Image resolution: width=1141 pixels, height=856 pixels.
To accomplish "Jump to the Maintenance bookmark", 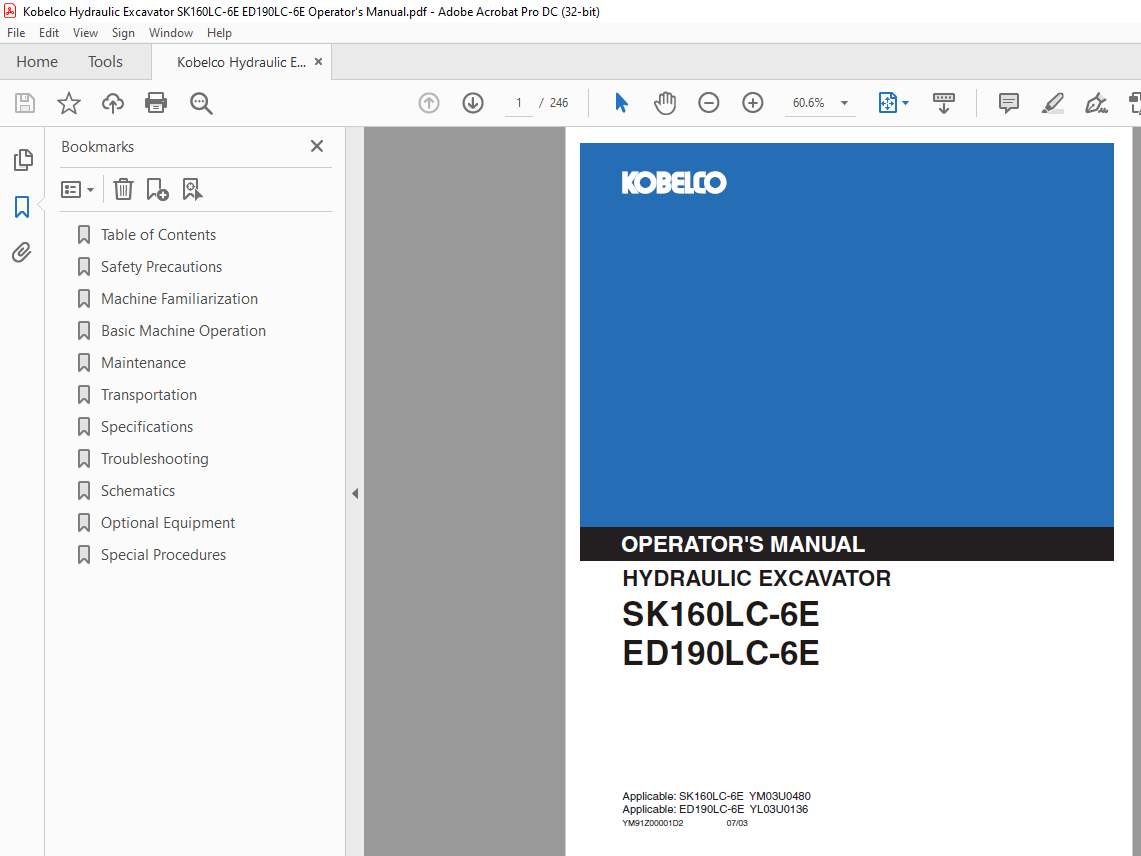I will point(143,363).
